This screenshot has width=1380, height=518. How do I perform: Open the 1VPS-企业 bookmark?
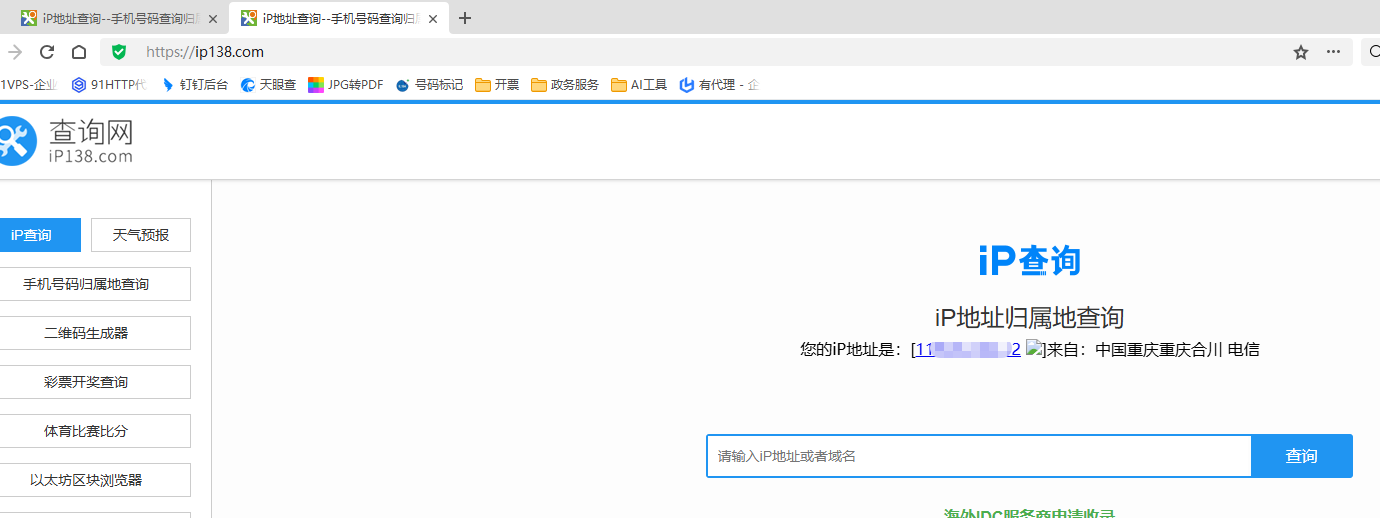point(29,85)
